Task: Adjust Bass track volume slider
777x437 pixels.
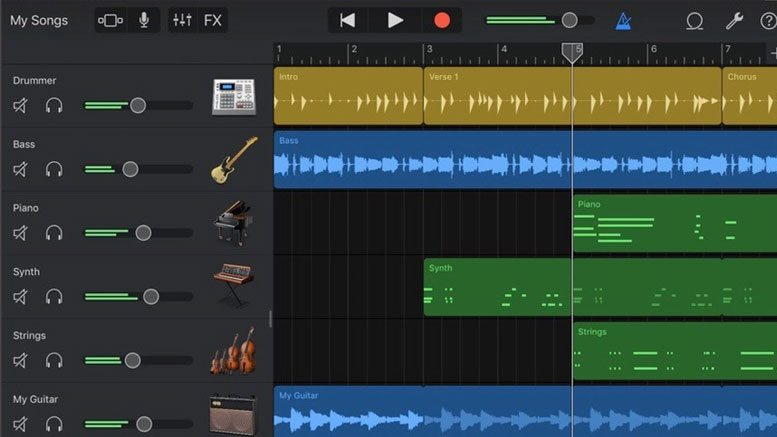Action: tap(130, 169)
